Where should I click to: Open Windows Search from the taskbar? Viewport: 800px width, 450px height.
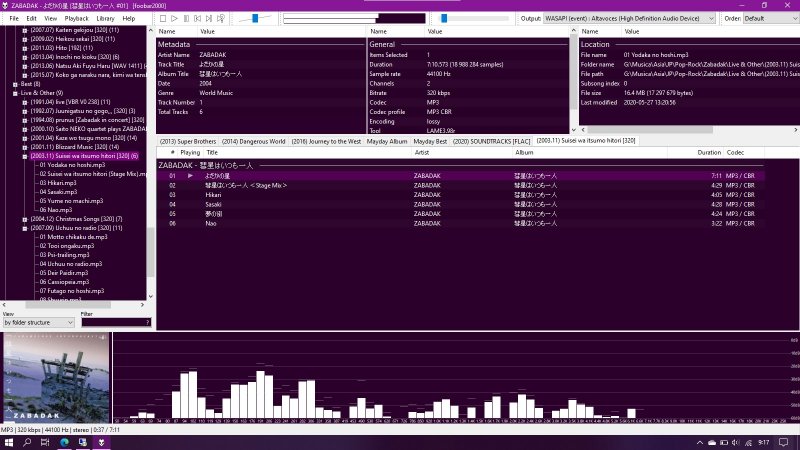(27, 442)
